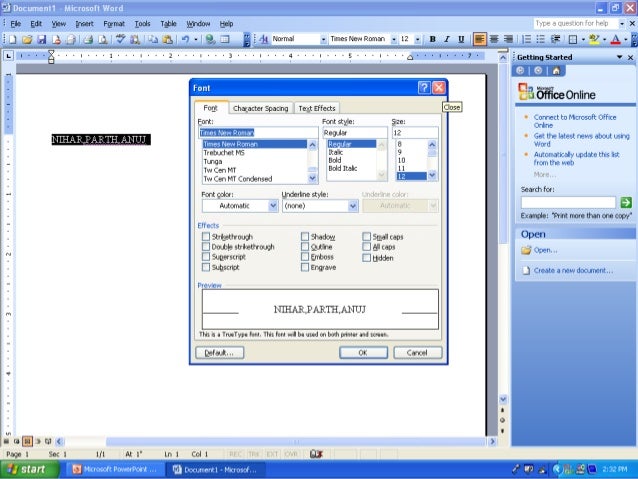Open the Table menu
This screenshot has width=638, height=479.
tap(168, 24)
